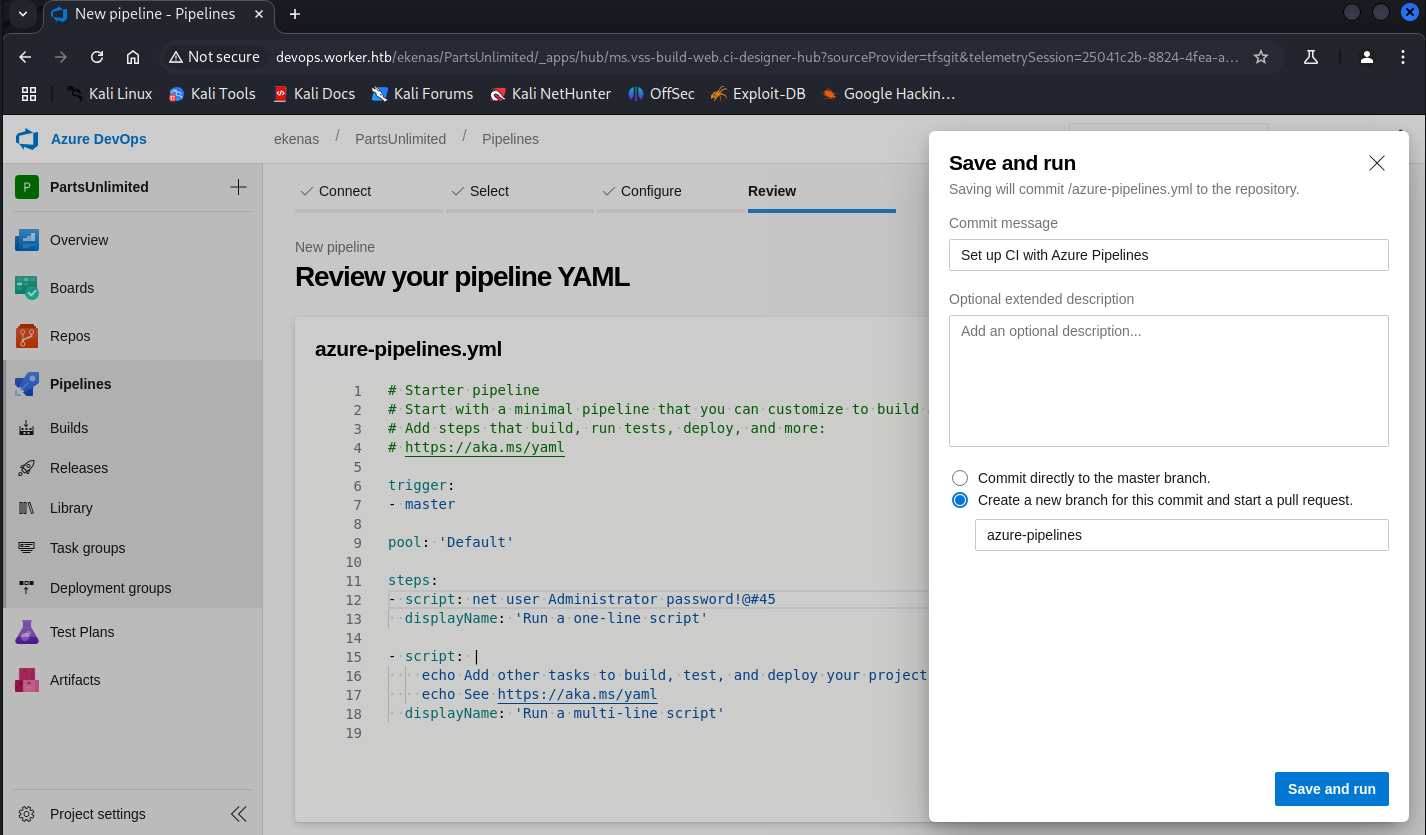Open the browser home page
This screenshot has width=1426, height=835.
[x=133, y=57]
